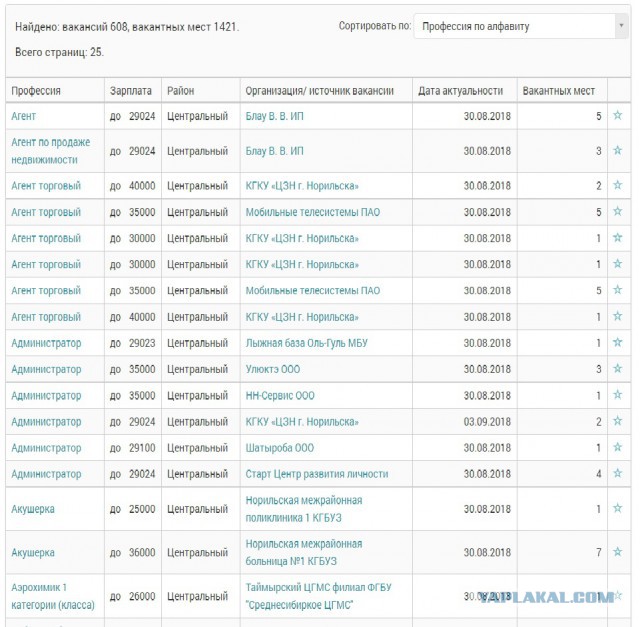Viewport: 640px width, 627px height.
Task: Favorite the Улюктэ ООО Администратор row
Action: [x=618, y=369]
